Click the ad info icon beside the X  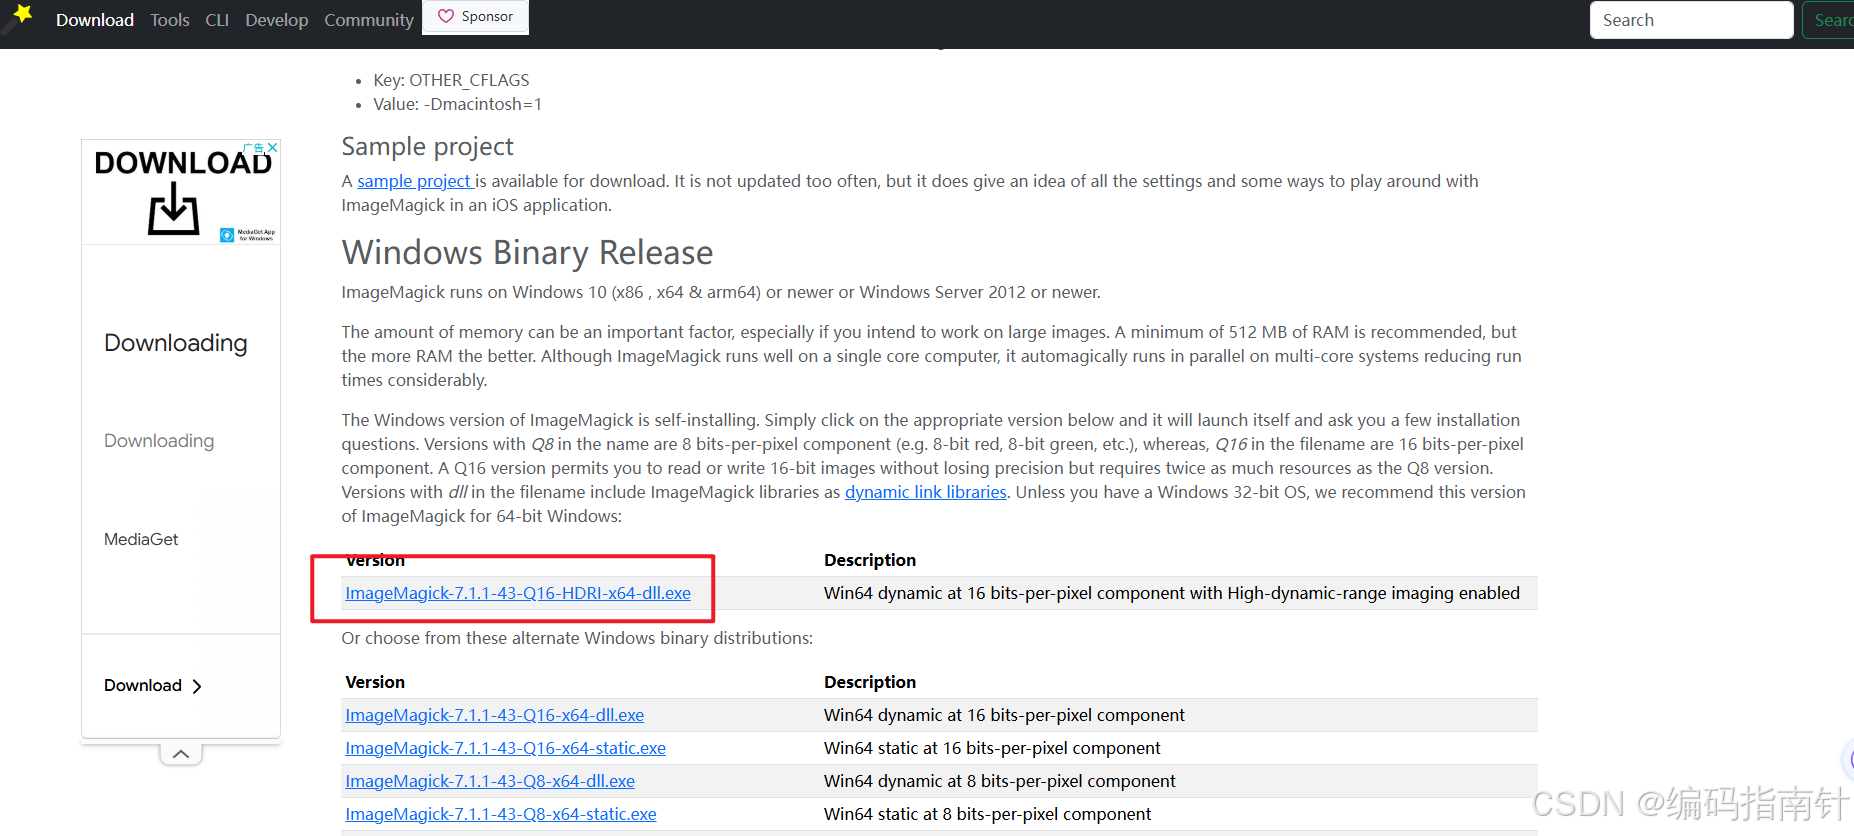(x=254, y=147)
